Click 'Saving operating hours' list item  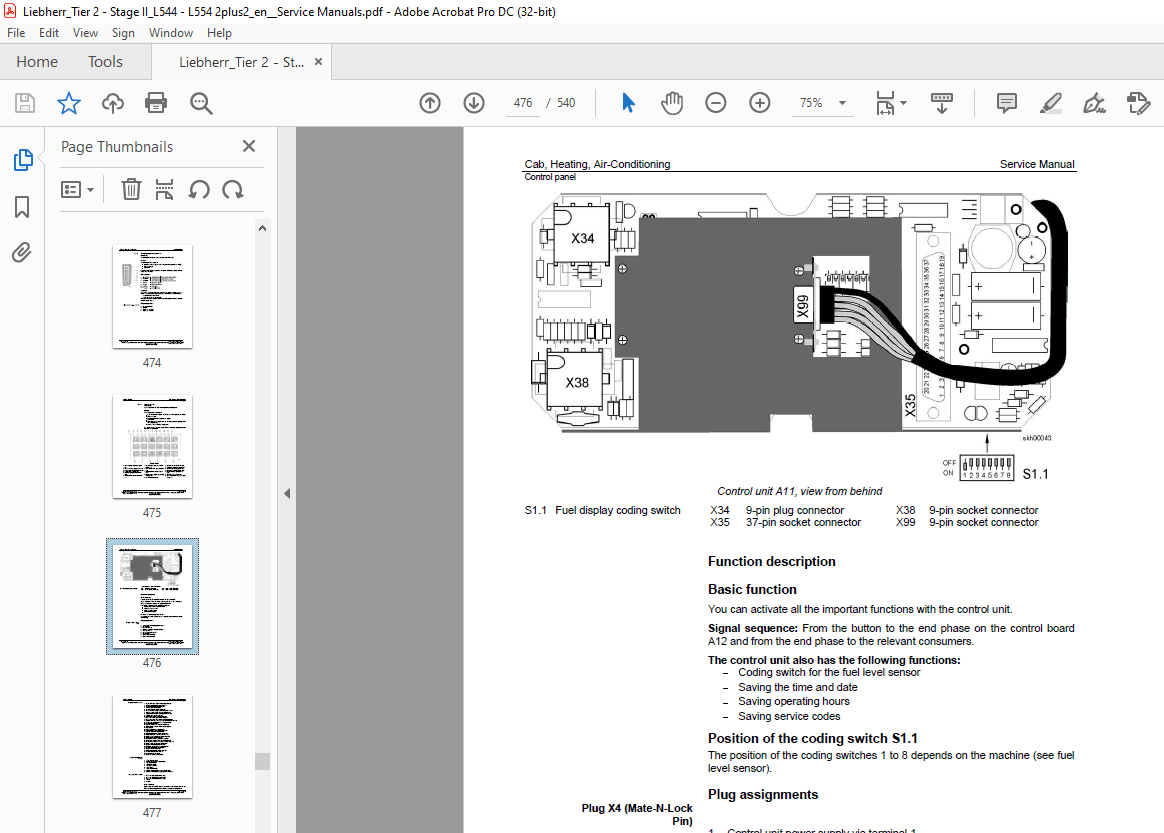tap(794, 702)
